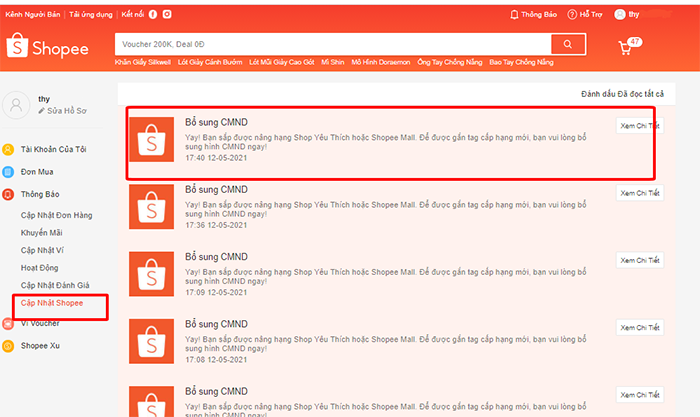Click suggested search Lót Mũi Giày Cao Gót
Viewport: 700px width, 417px height.
click(282, 62)
